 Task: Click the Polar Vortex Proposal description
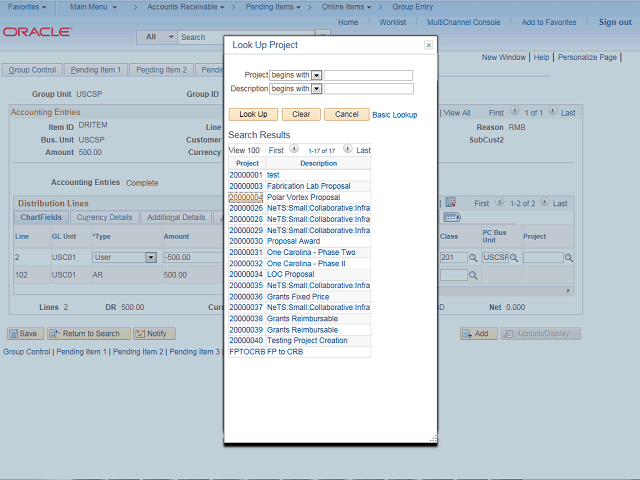tap(303, 197)
